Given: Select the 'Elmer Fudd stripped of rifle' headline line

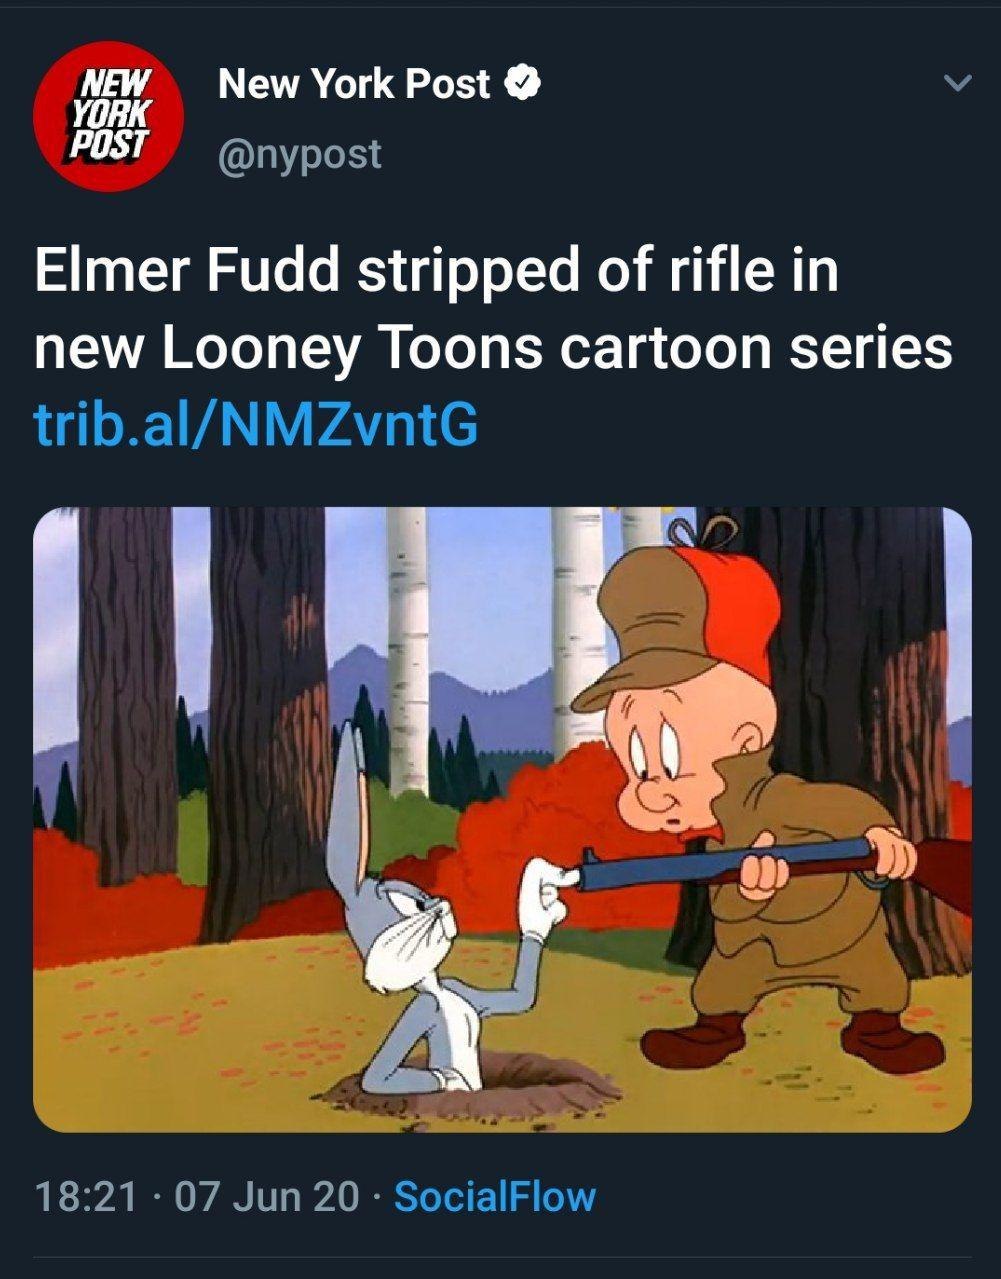Looking at the screenshot, I should [436, 272].
